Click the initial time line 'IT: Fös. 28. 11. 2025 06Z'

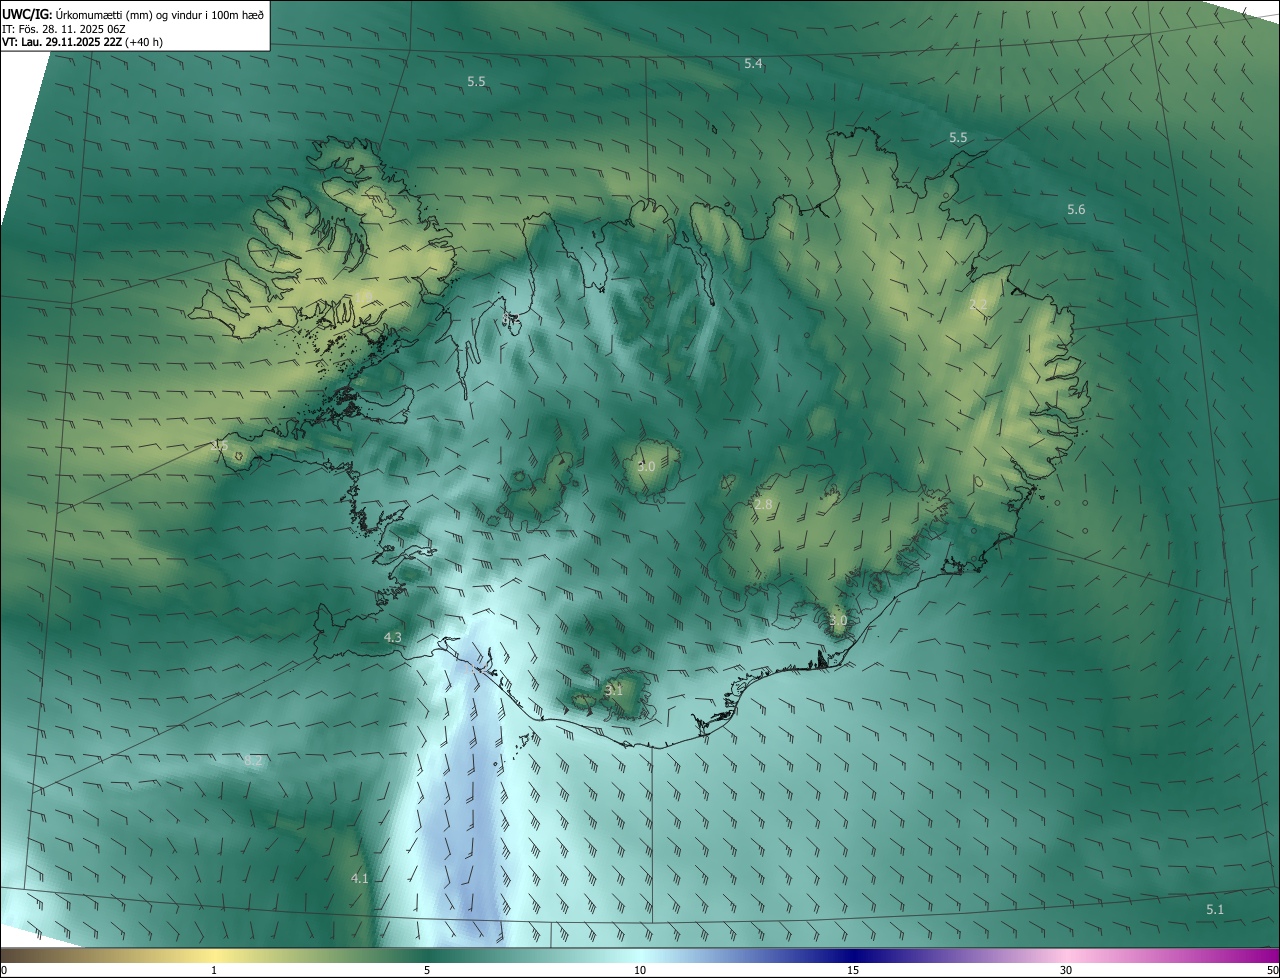(63, 29)
